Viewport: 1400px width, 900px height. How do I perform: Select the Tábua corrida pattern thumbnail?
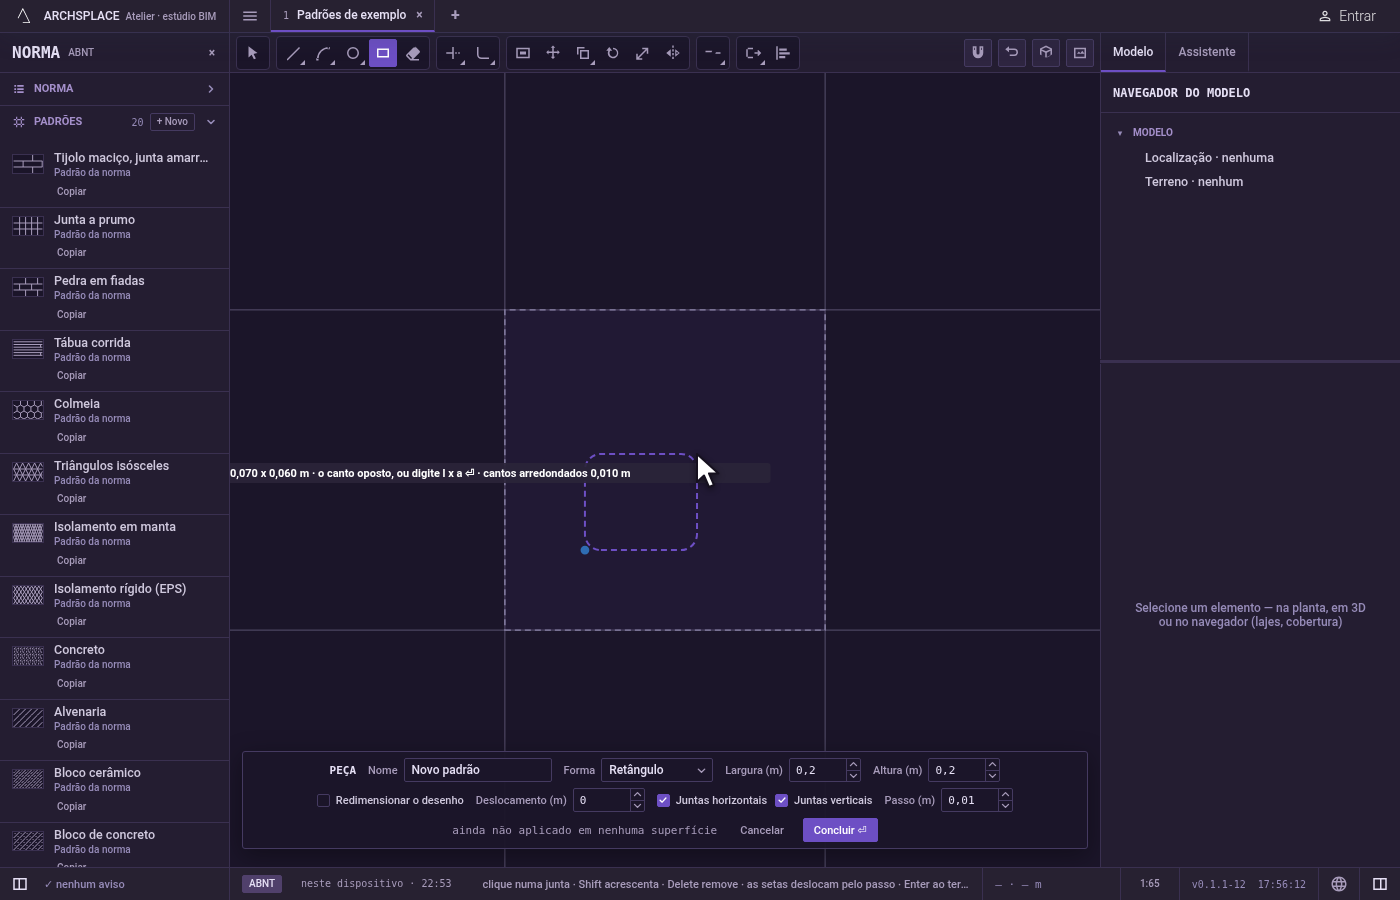[x=28, y=349]
